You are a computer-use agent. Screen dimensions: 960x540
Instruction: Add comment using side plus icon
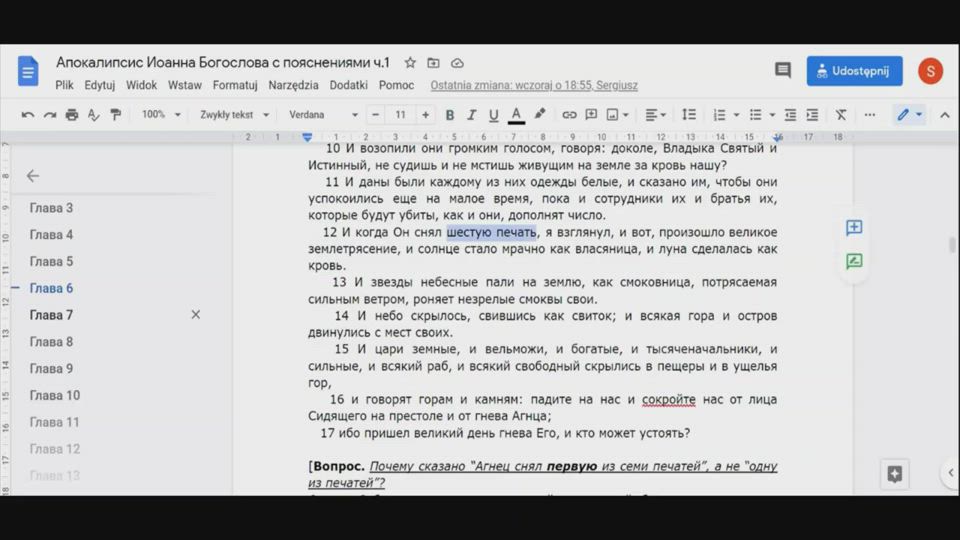tap(854, 228)
